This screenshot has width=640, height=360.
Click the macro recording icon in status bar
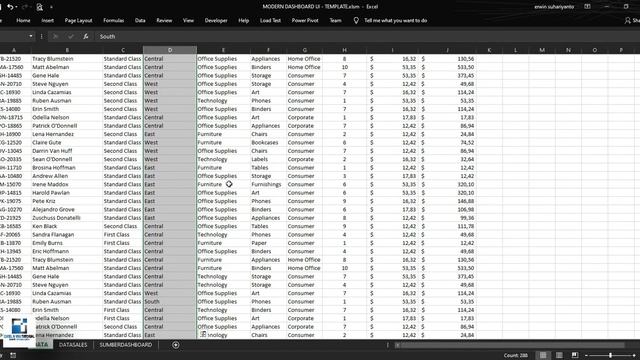pos(13,356)
